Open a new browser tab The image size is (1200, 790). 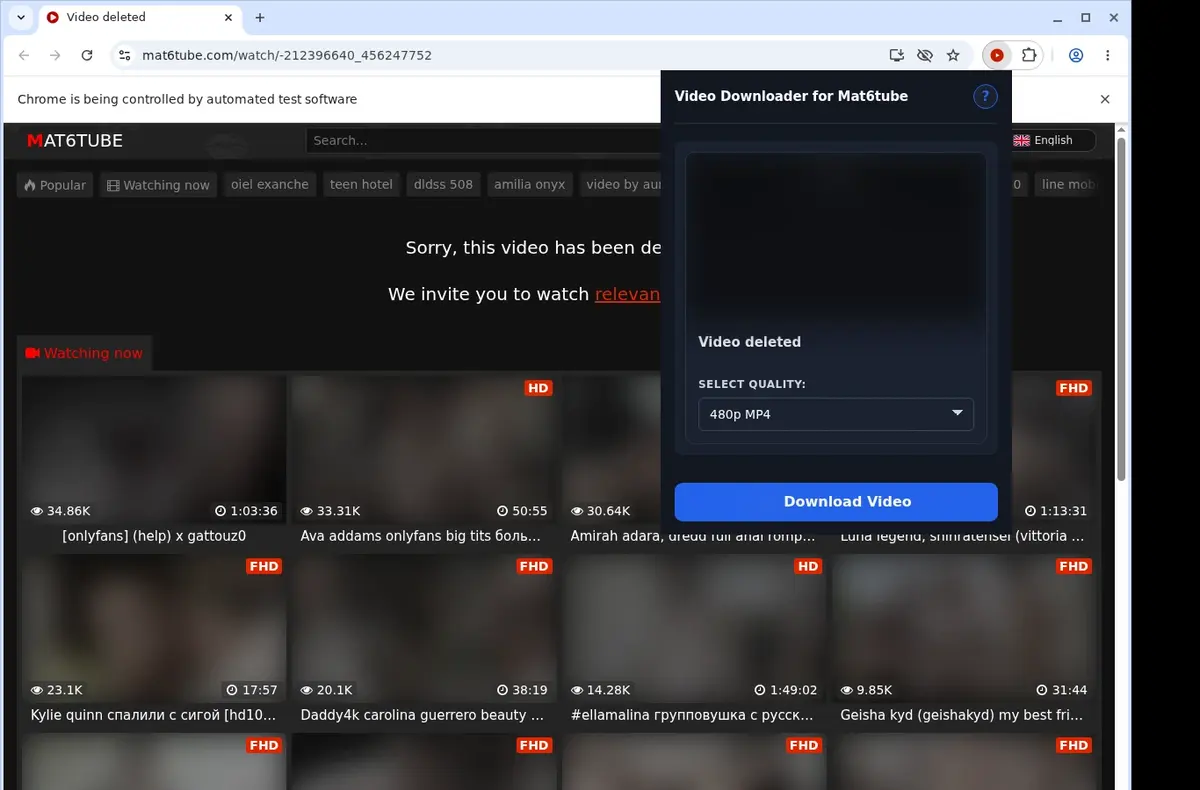click(260, 17)
